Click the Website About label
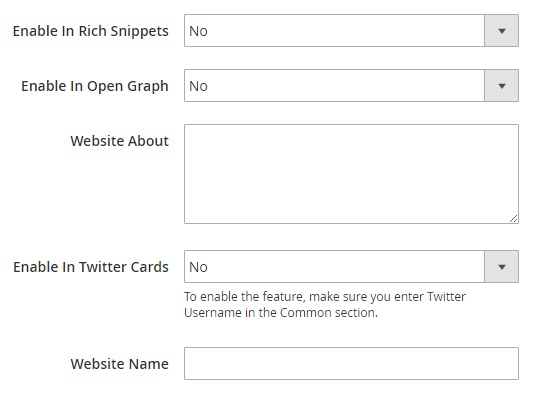Screen dimensions: 537x395 point(120,141)
